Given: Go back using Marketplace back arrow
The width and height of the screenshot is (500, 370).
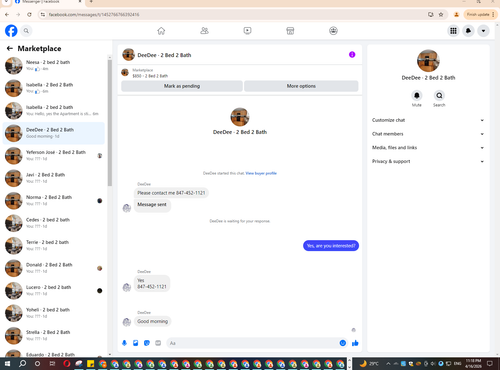Looking at the screenshot, I should (10, 49).
